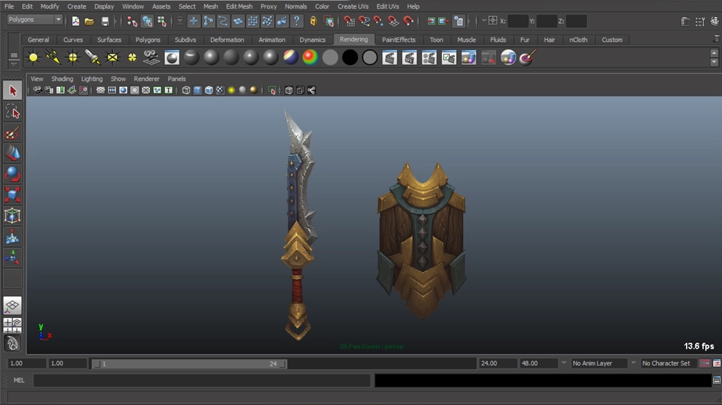722x405 pixels.
Task: Toggle textured display in viewport panel
Action: (220, 90)
